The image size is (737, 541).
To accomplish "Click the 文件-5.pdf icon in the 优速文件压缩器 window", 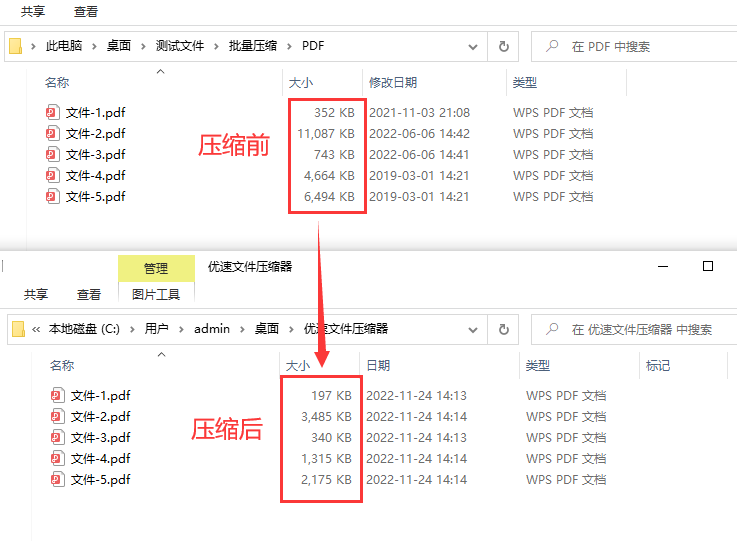I will tap(58, 479).
